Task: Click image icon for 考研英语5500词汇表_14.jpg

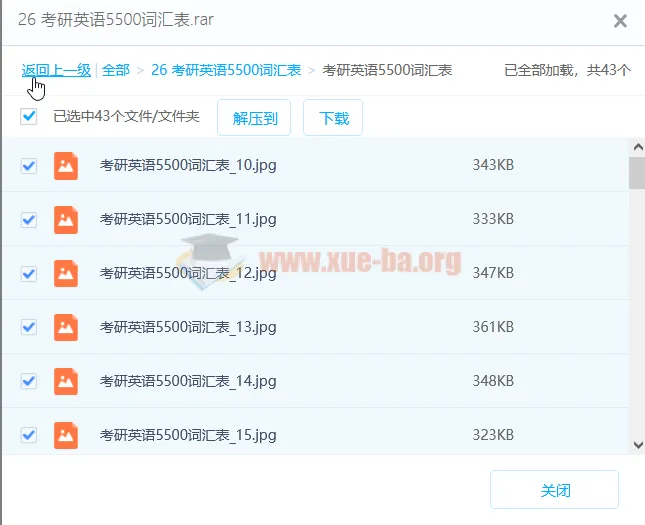Action: click(x=66, y=381)
